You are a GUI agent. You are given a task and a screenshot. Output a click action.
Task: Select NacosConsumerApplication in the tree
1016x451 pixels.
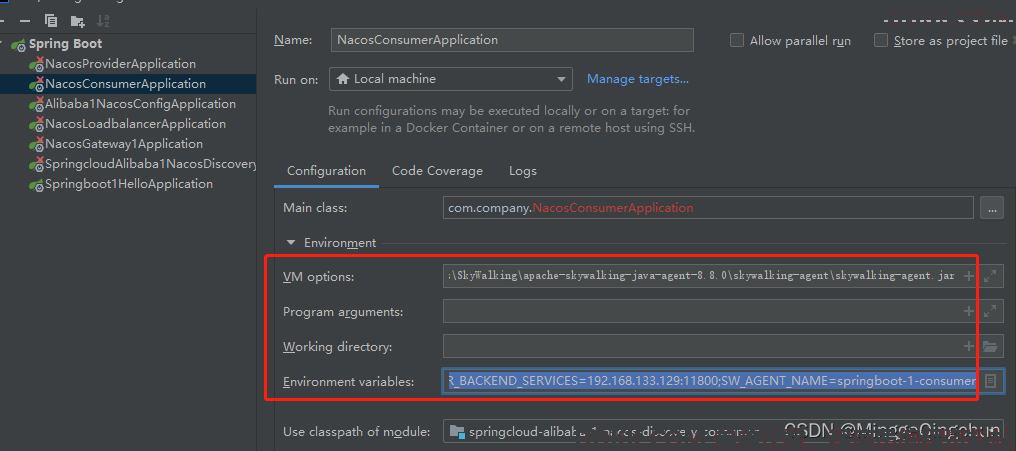click(126, 84)
